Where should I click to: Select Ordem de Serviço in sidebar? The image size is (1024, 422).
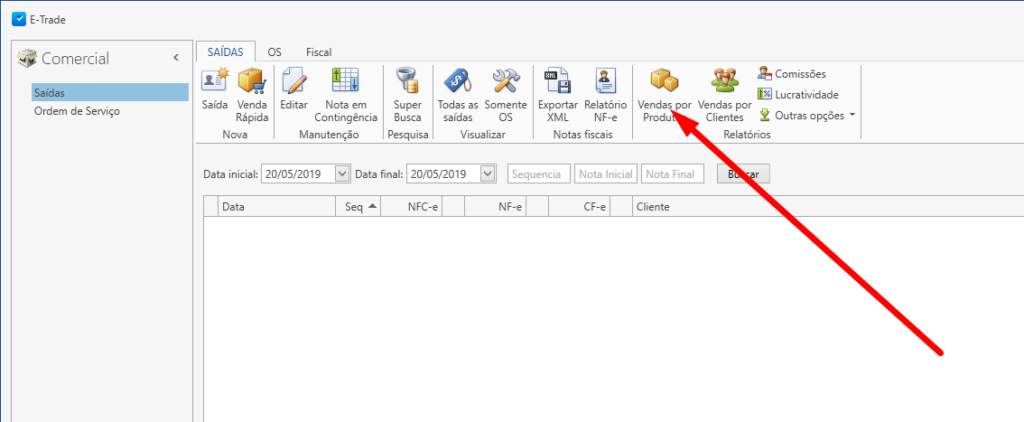77,111
